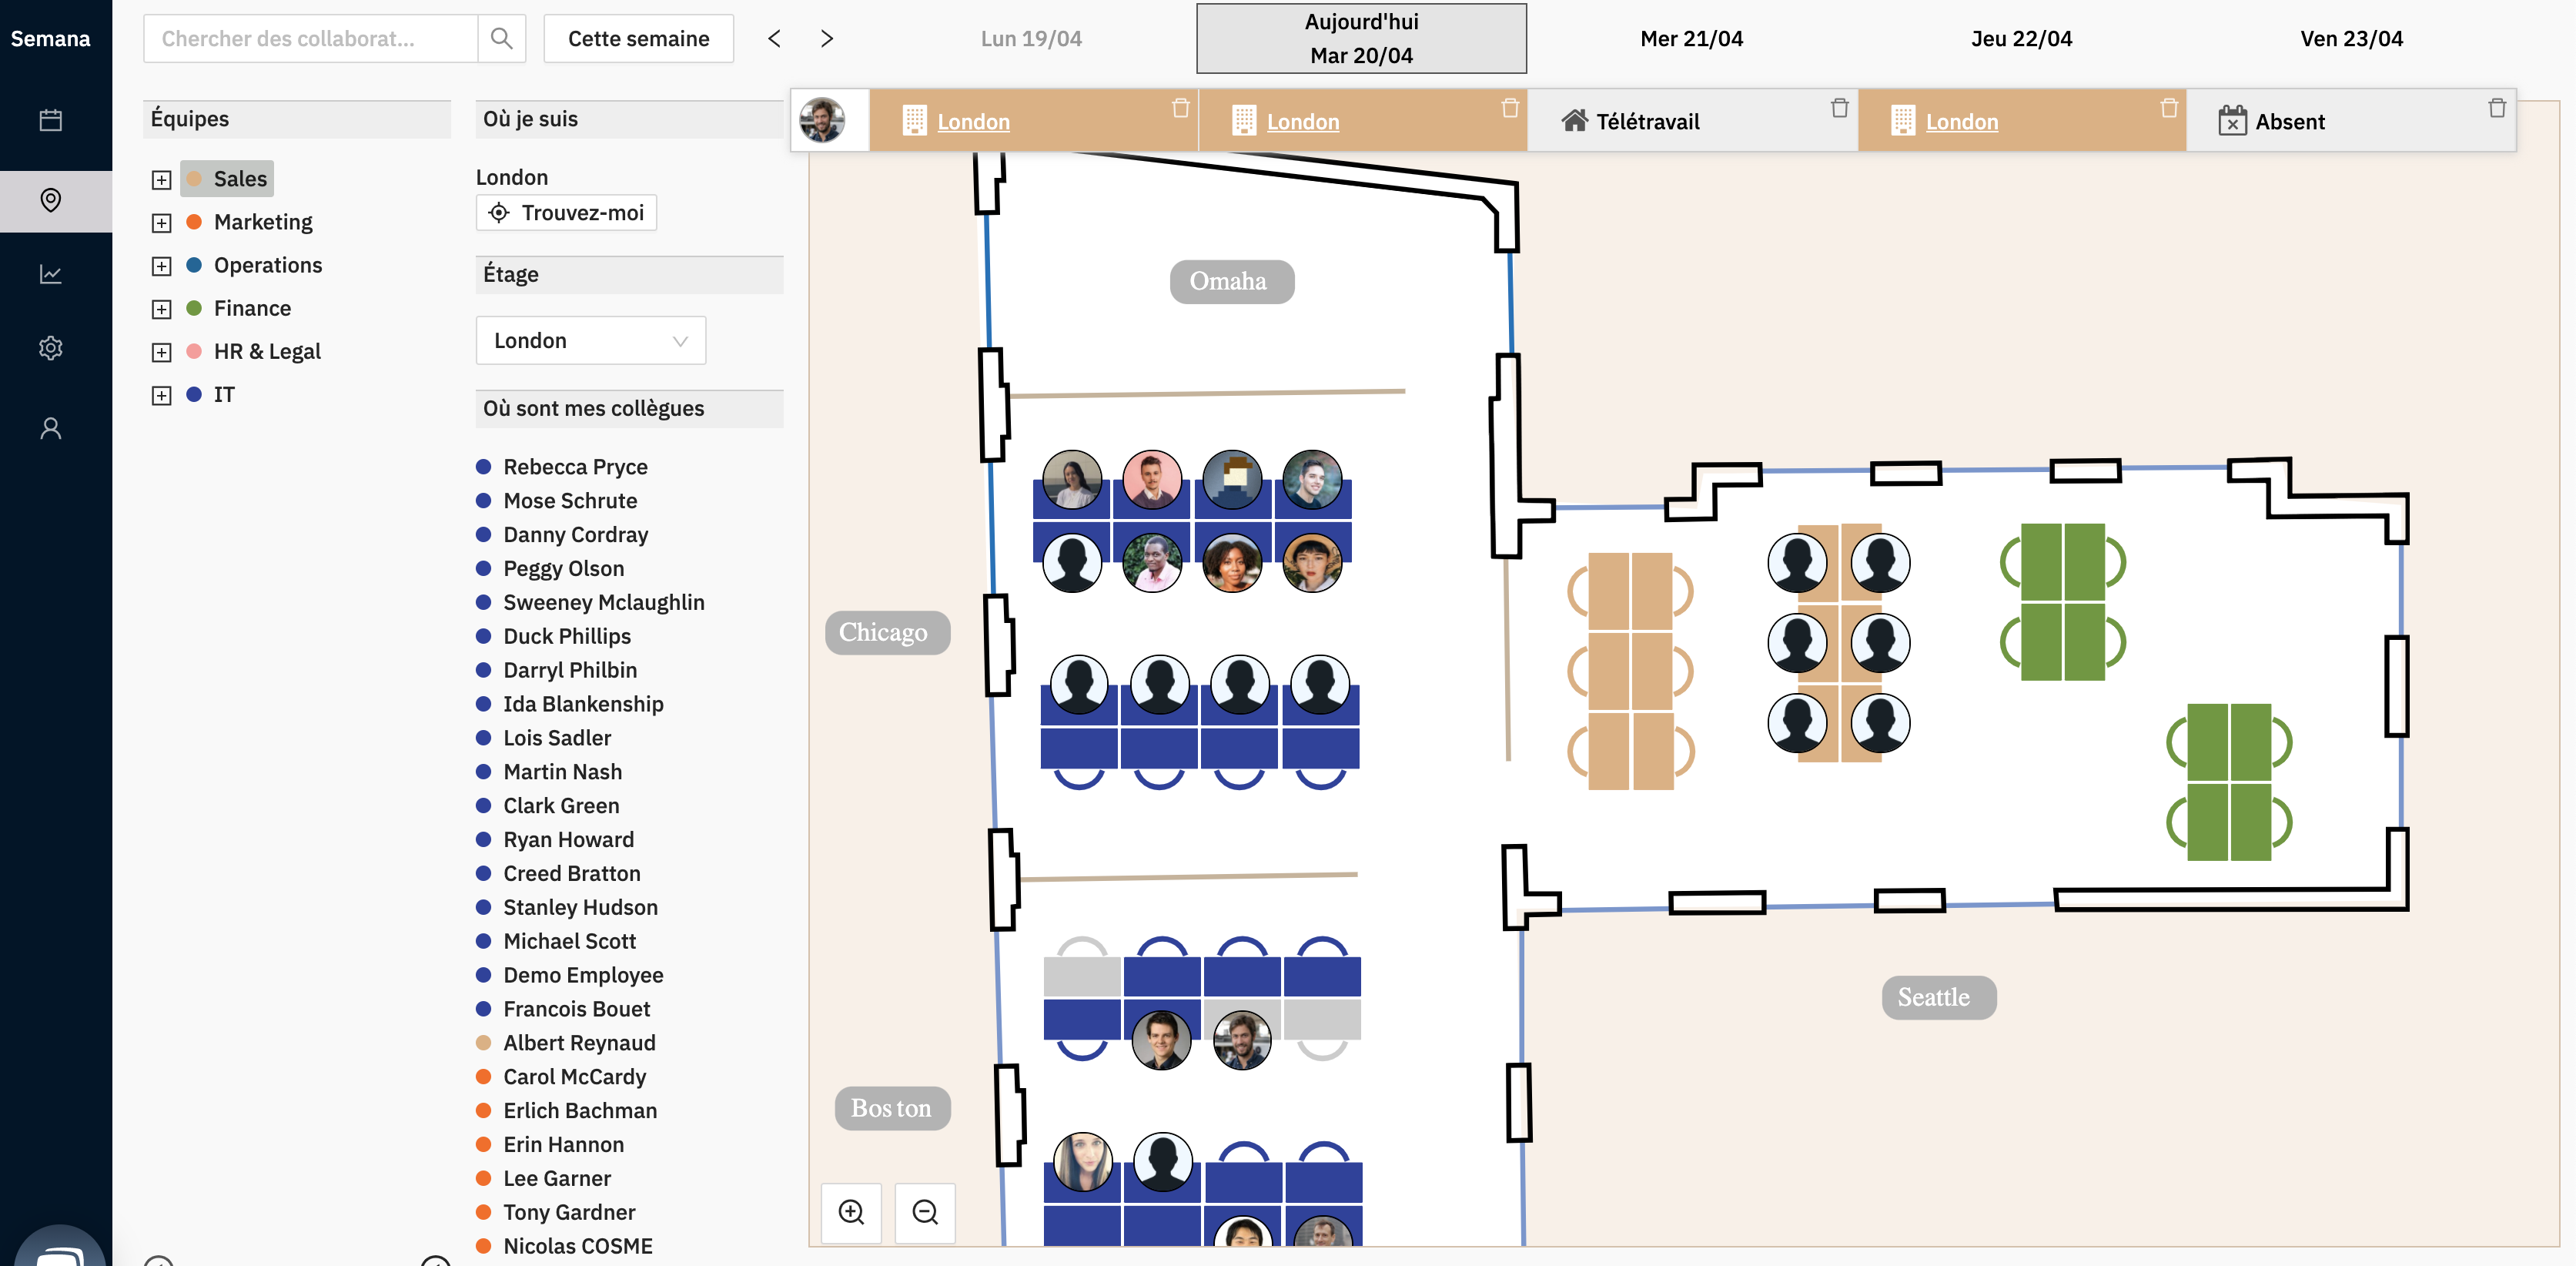
Task: Open Thursday's London location link
Action: [x=1961, y=122]
